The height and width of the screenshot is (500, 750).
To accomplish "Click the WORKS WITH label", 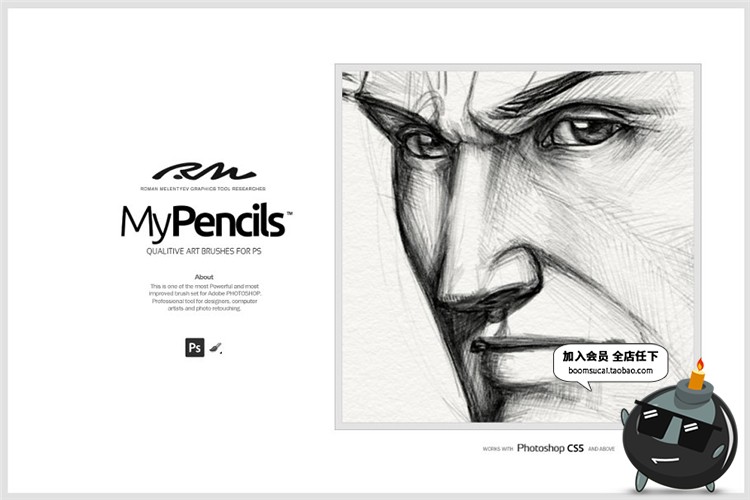I will click(497, 449).
